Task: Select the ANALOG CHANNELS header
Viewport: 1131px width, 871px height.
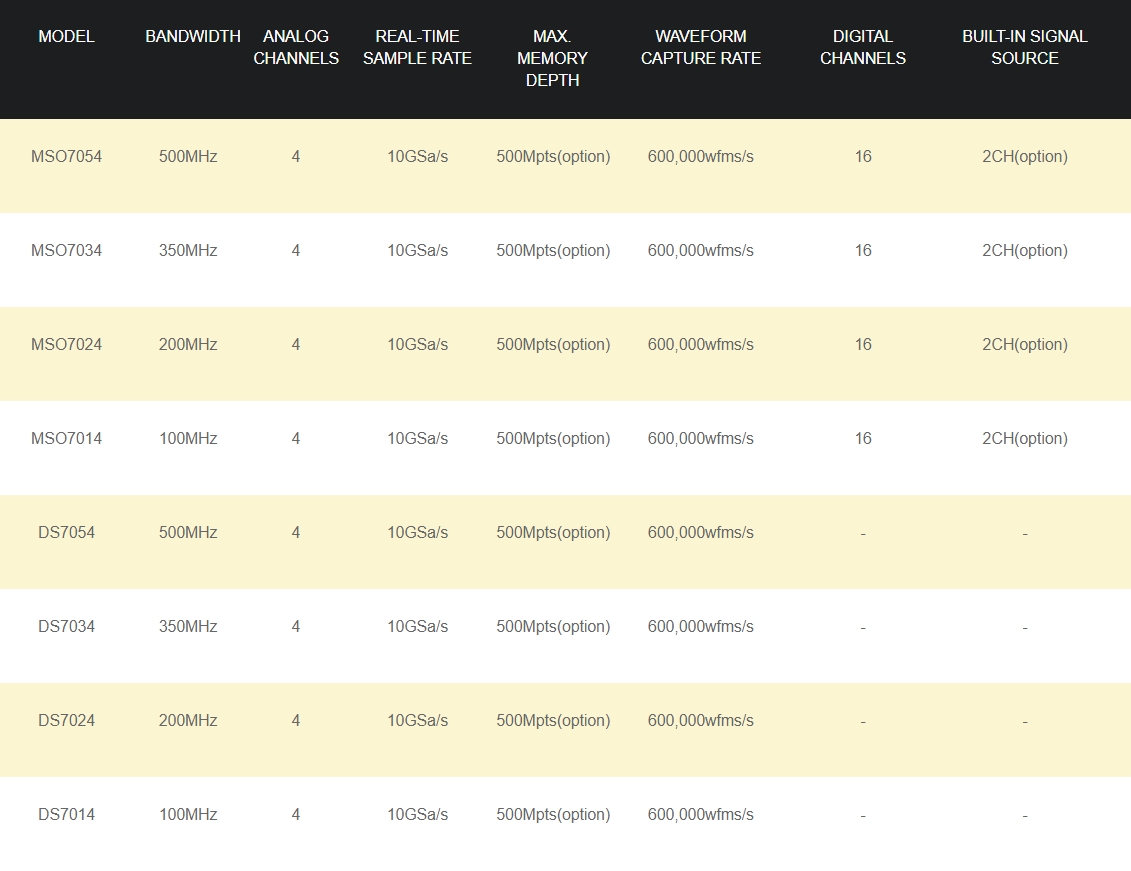Action: (x=296, y=47)
